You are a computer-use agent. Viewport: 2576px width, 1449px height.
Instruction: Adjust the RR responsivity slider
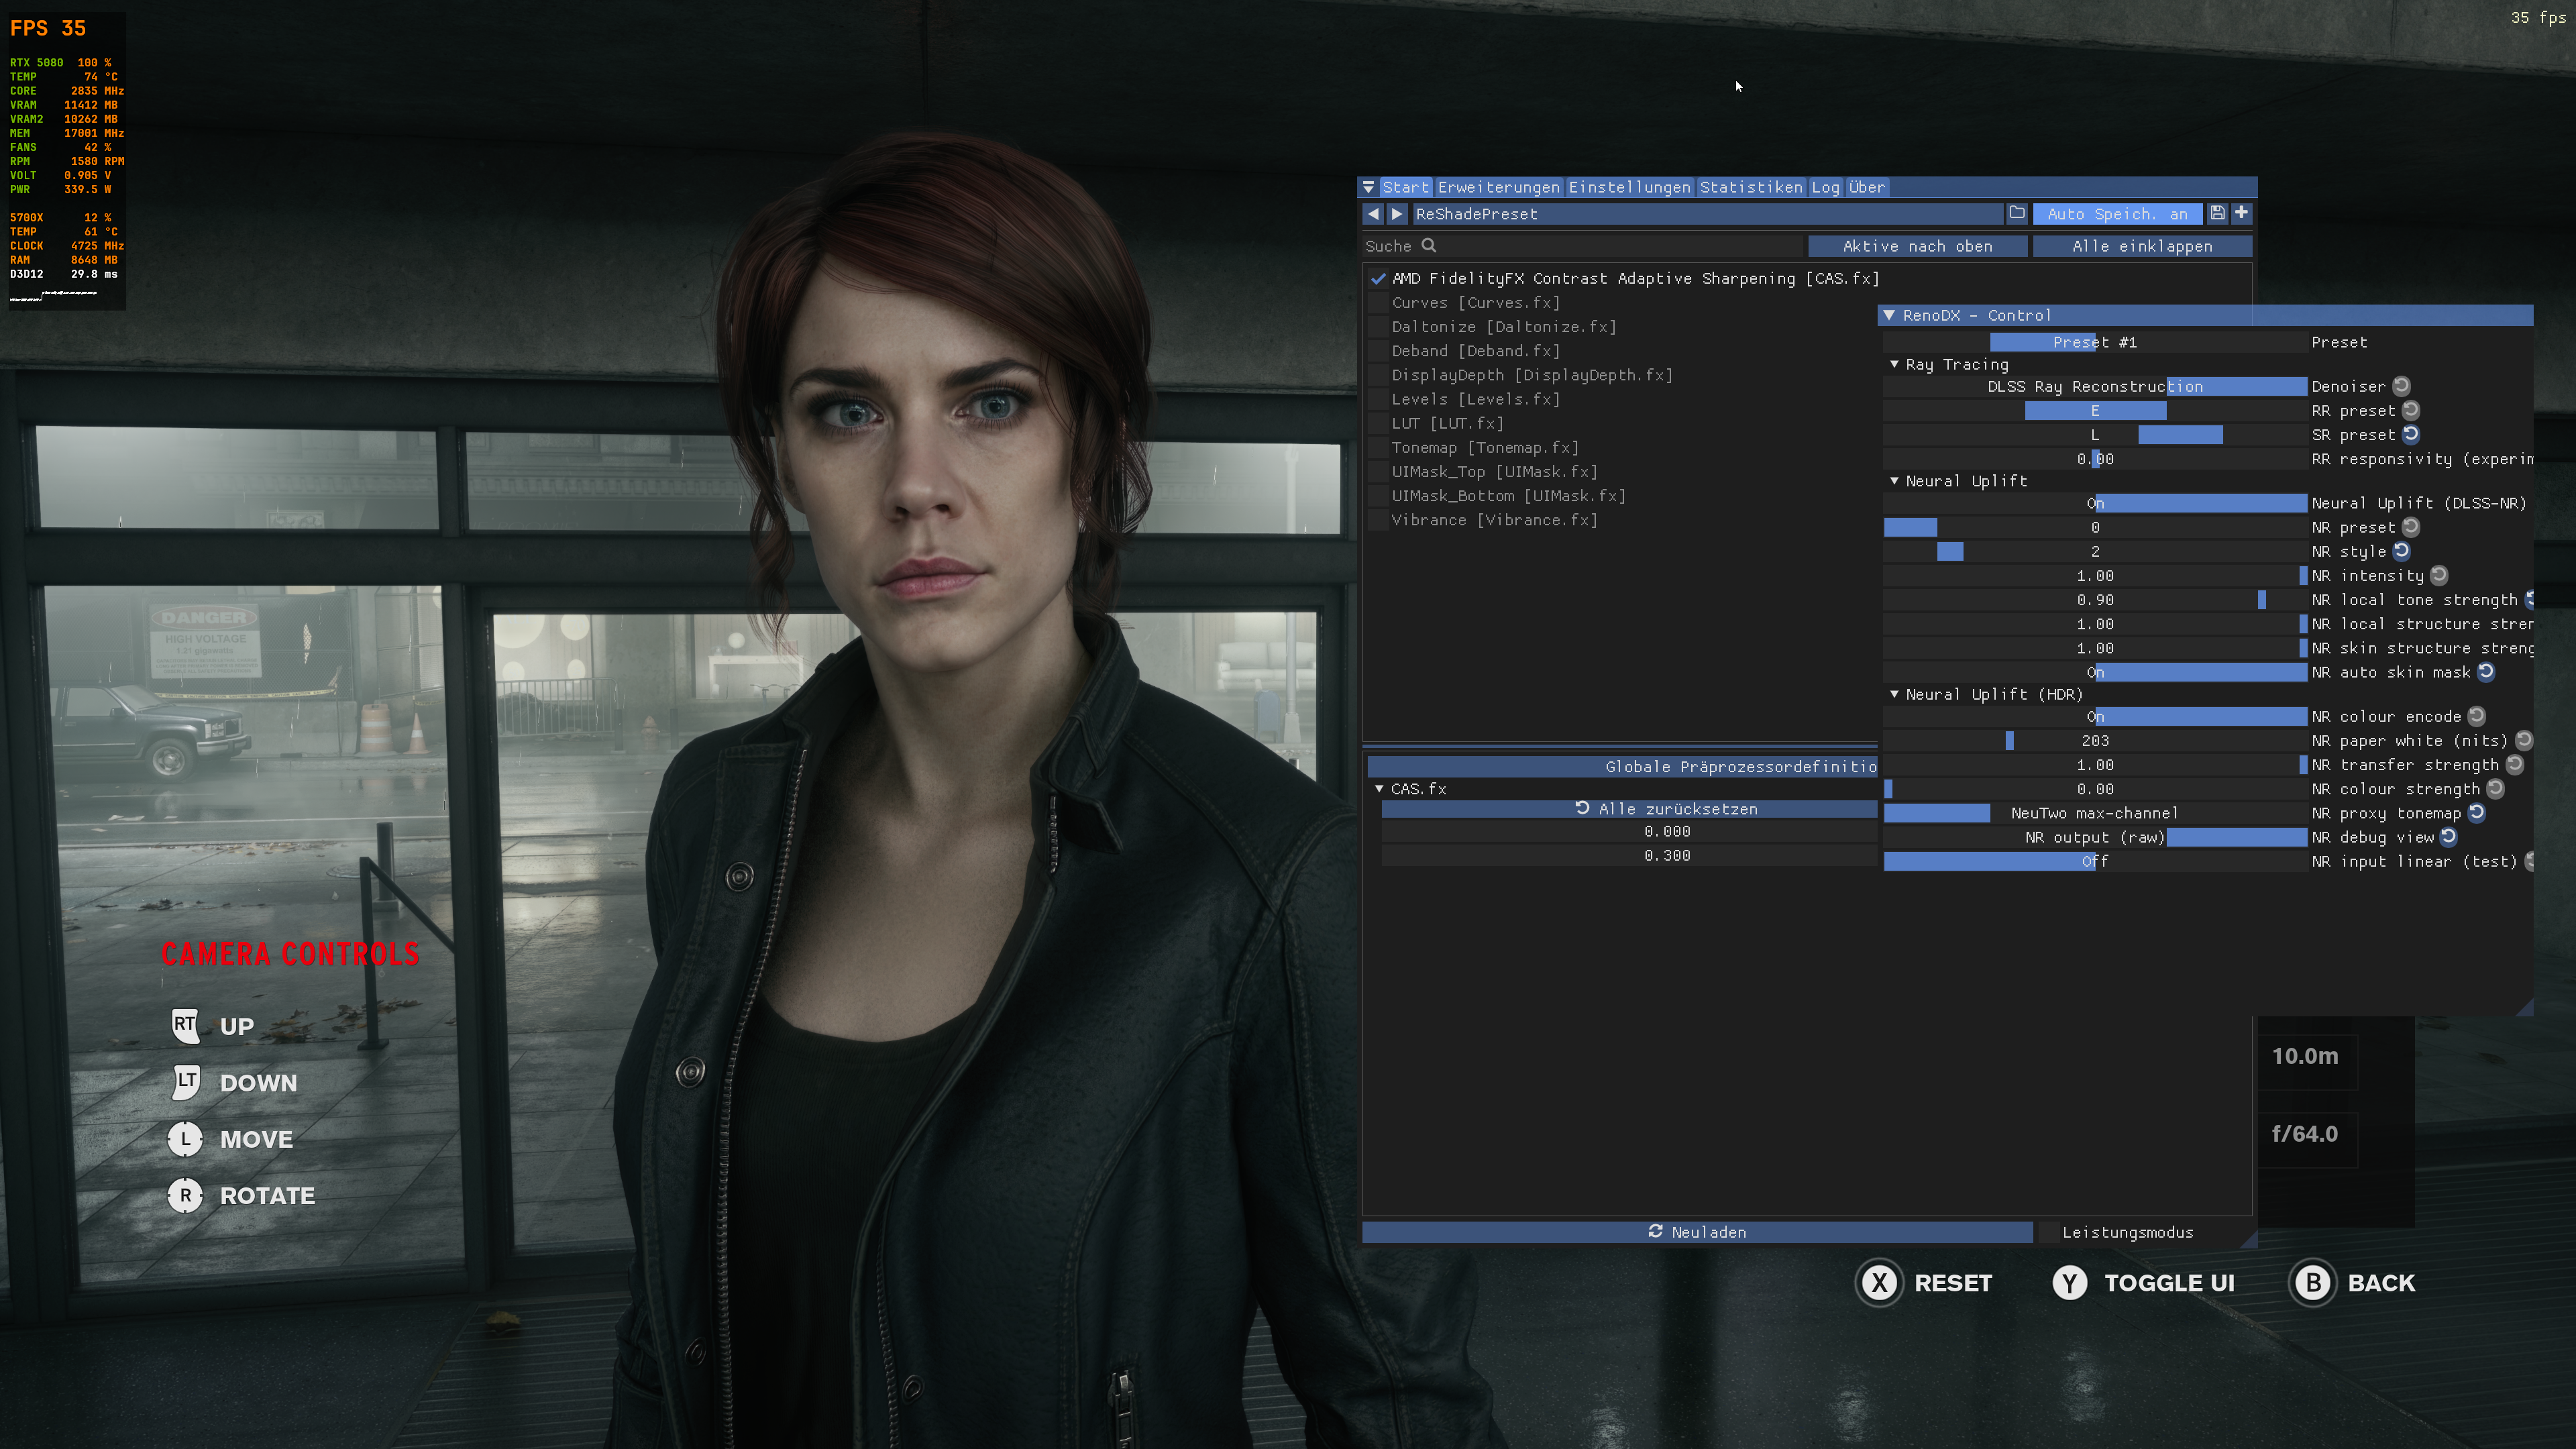(x=2095, y=459)
